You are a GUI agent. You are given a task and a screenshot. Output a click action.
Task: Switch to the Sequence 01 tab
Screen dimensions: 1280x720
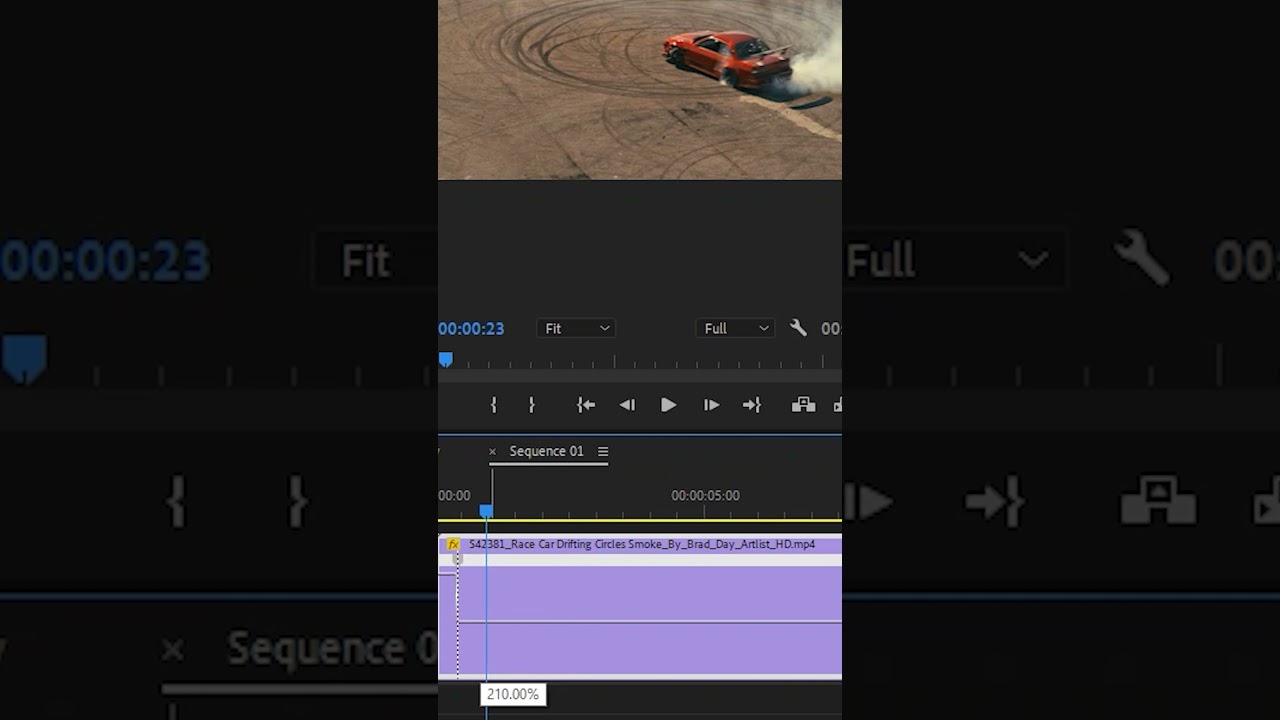click(546, 451)
